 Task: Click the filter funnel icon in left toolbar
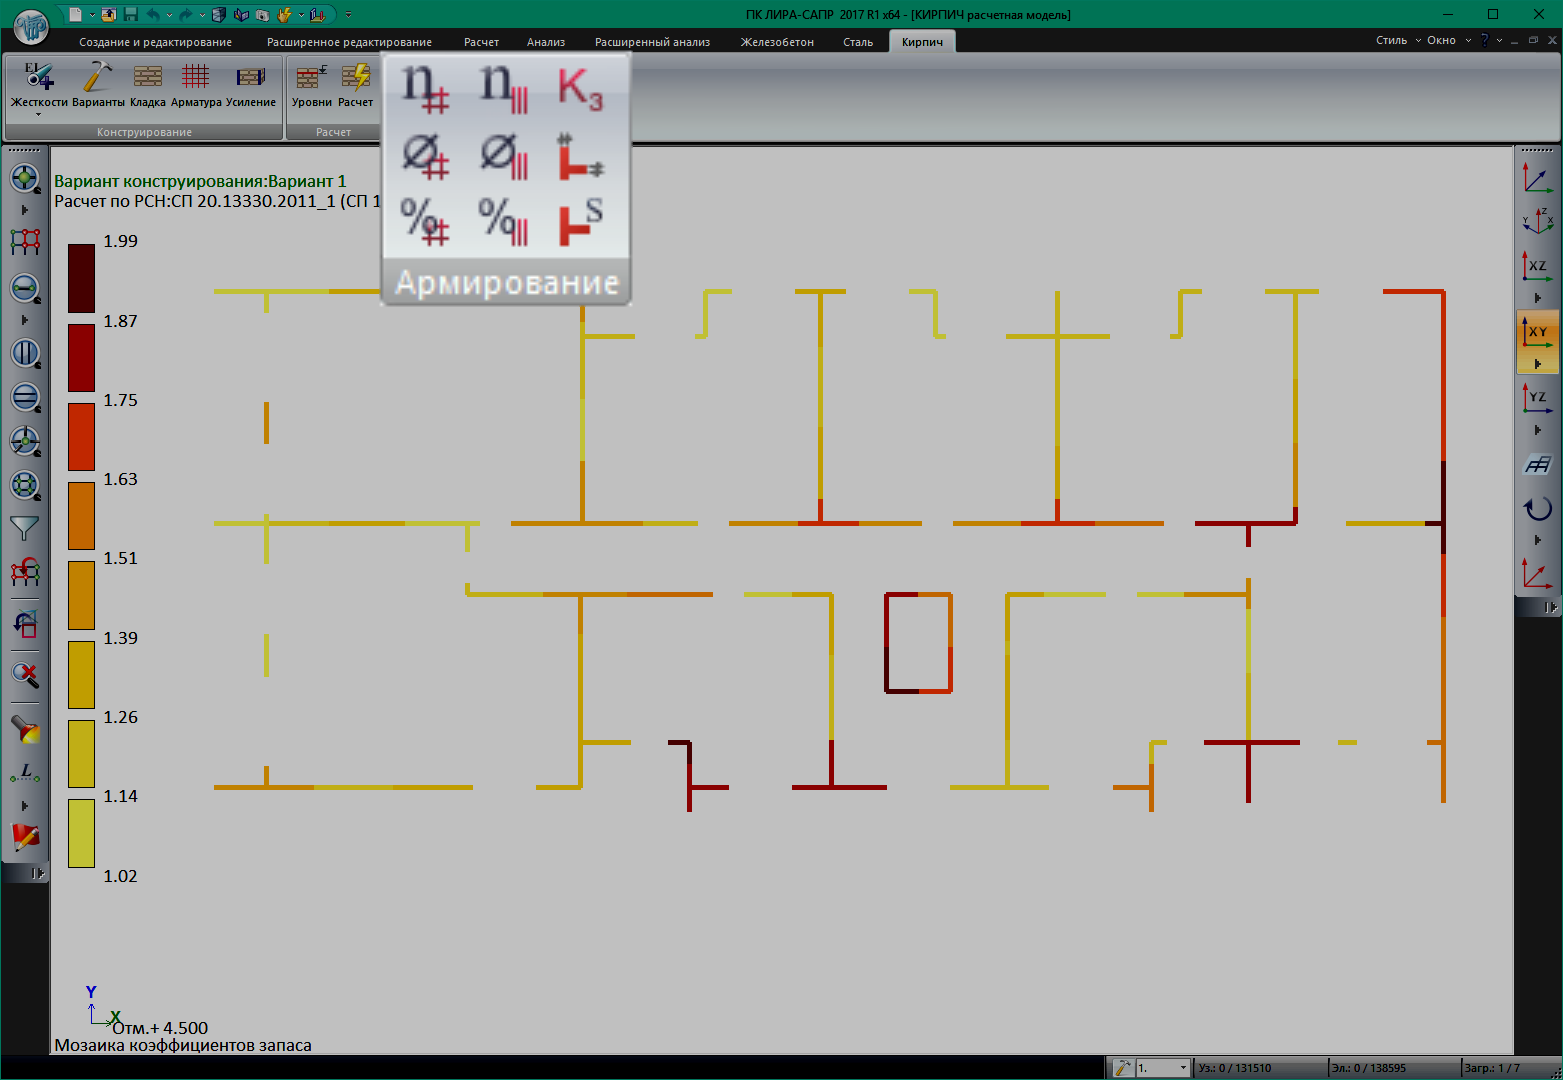24,528
